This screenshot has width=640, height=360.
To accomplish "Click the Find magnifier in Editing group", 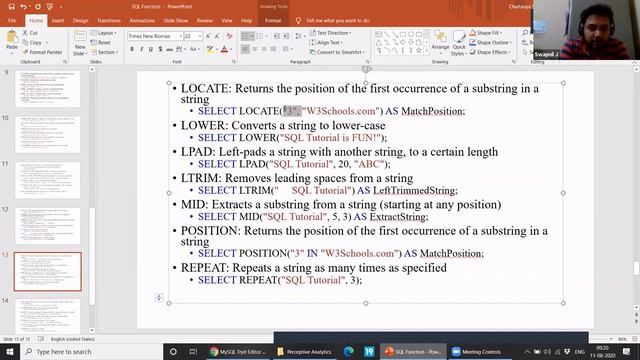I will click(525, 33).
